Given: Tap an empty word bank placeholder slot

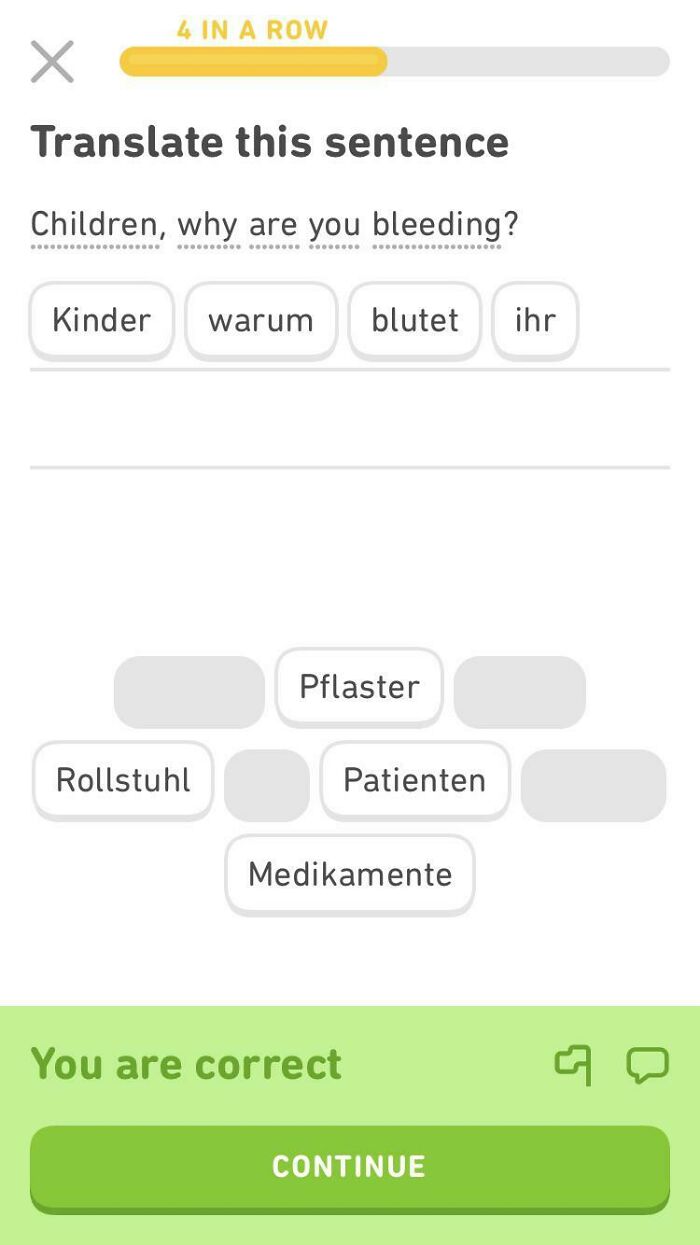Looking at the screenshot, I should tap(188, 691).
